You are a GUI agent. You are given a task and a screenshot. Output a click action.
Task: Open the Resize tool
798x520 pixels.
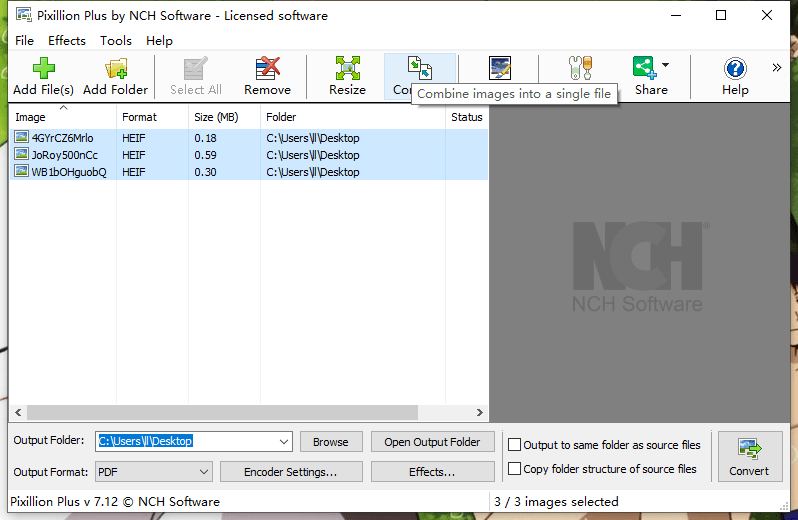pos(348,76)
